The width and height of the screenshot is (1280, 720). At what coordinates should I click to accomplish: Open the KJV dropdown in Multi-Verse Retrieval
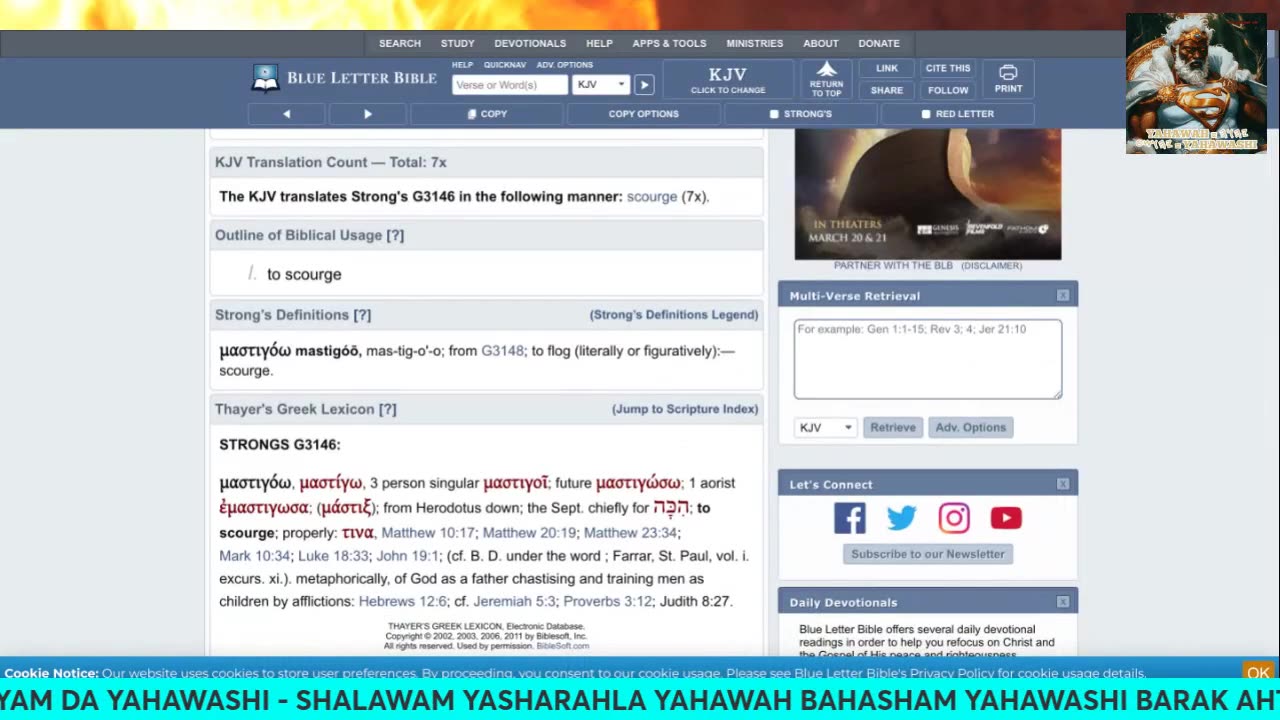tap(826, 427)
